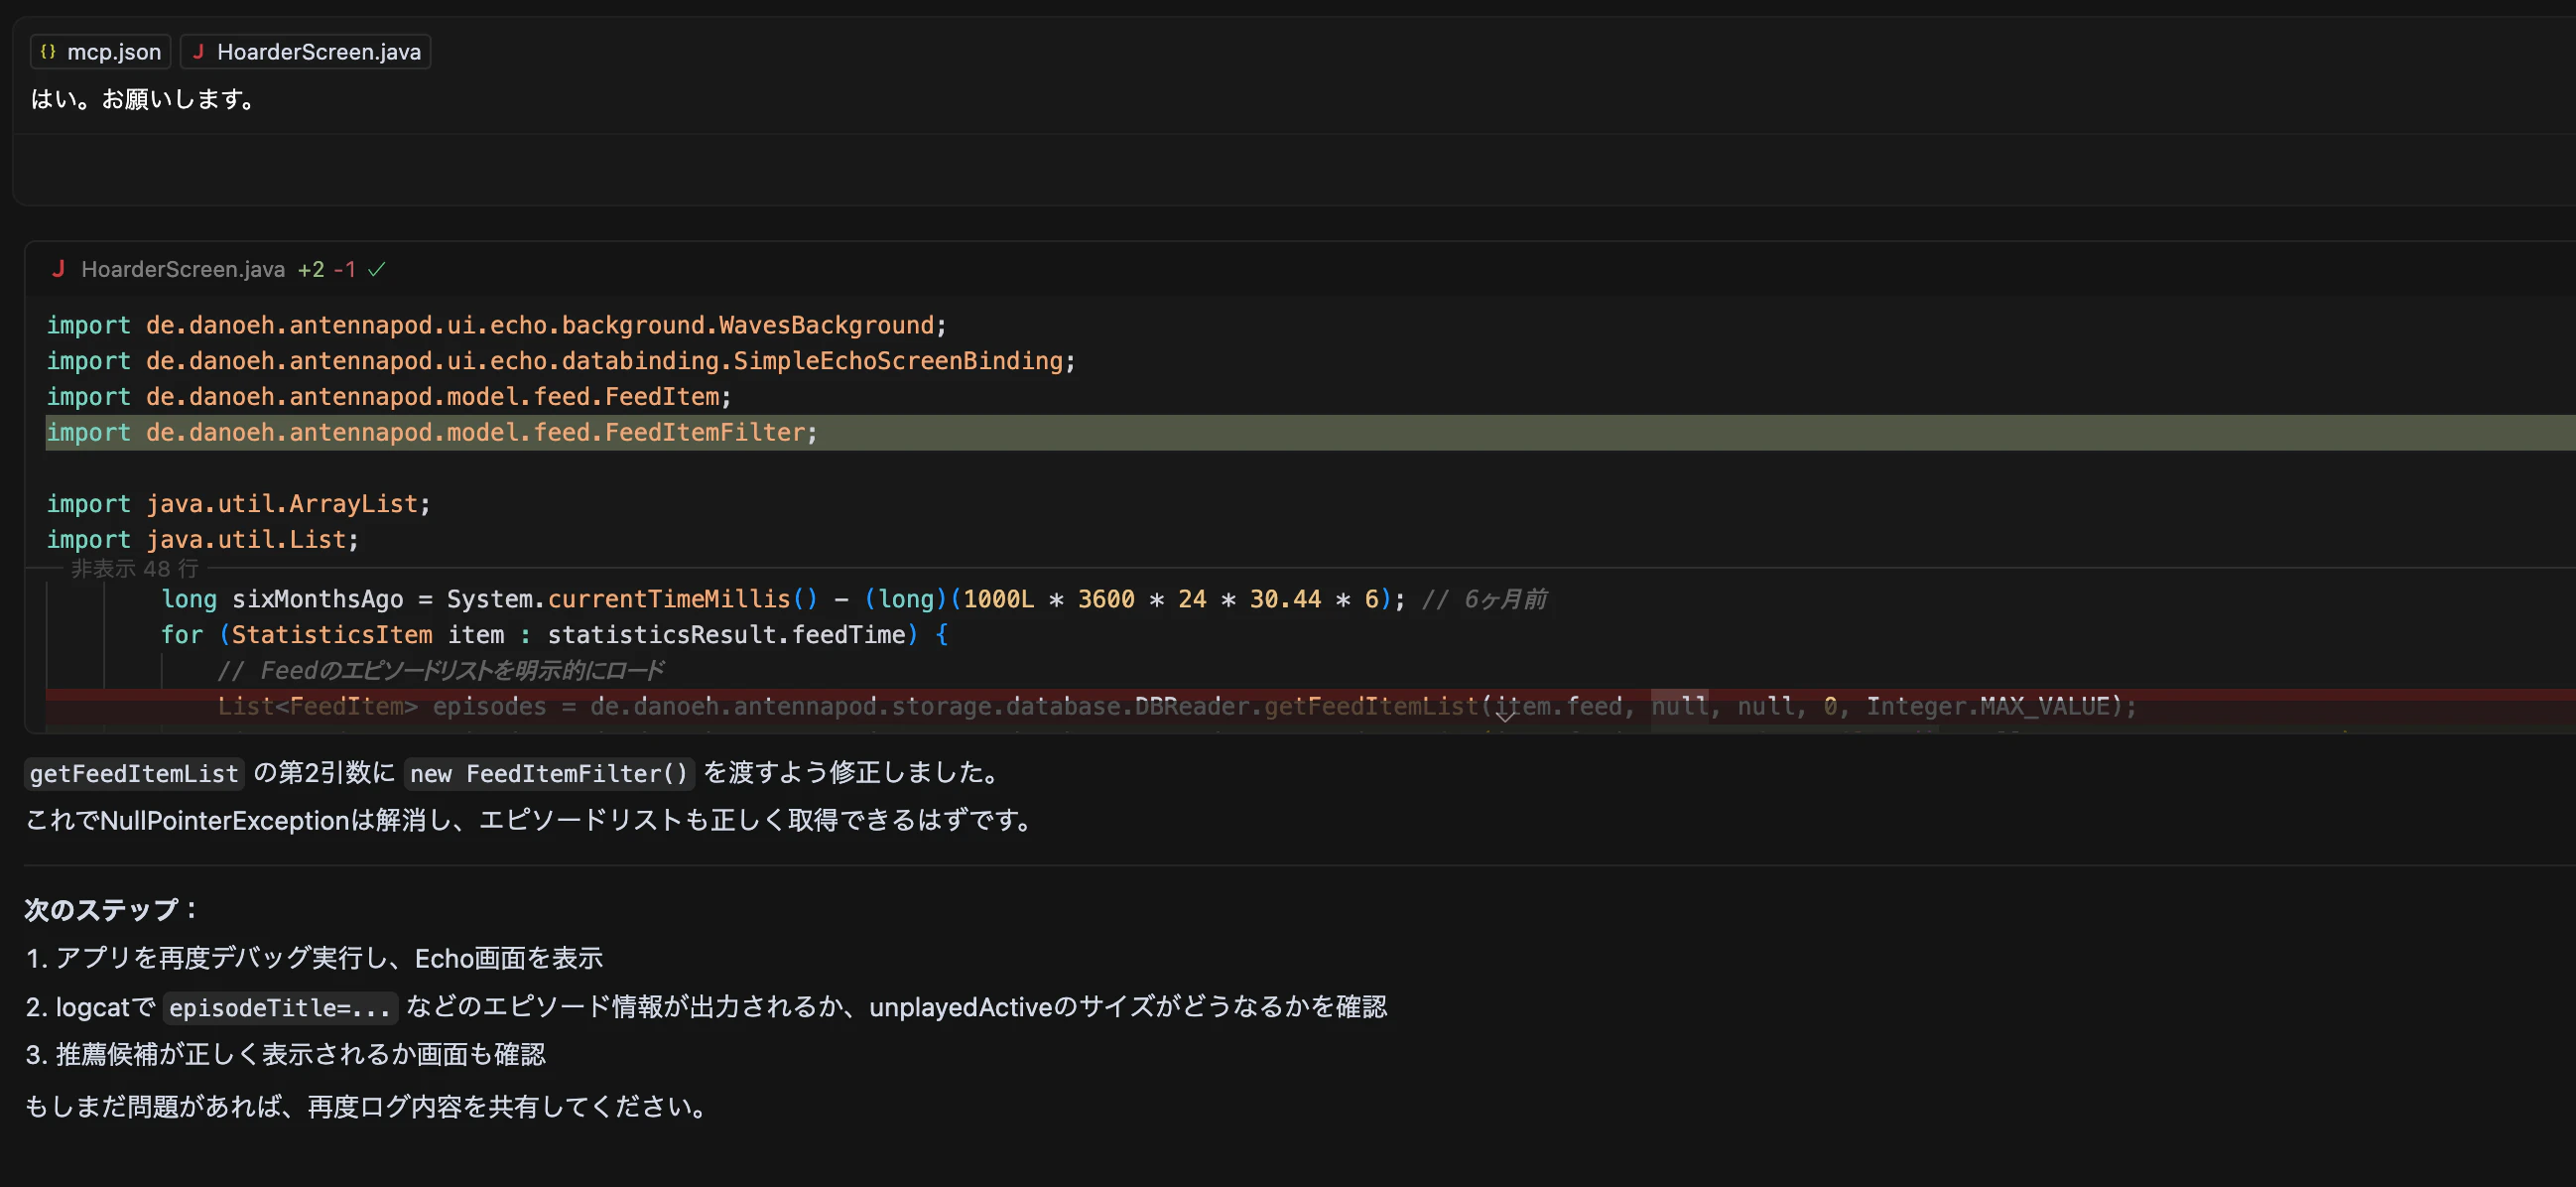Open HoarderScreen.java from the diff header
This screenshot has width=2576, height=1187.
tap(183, 269)
